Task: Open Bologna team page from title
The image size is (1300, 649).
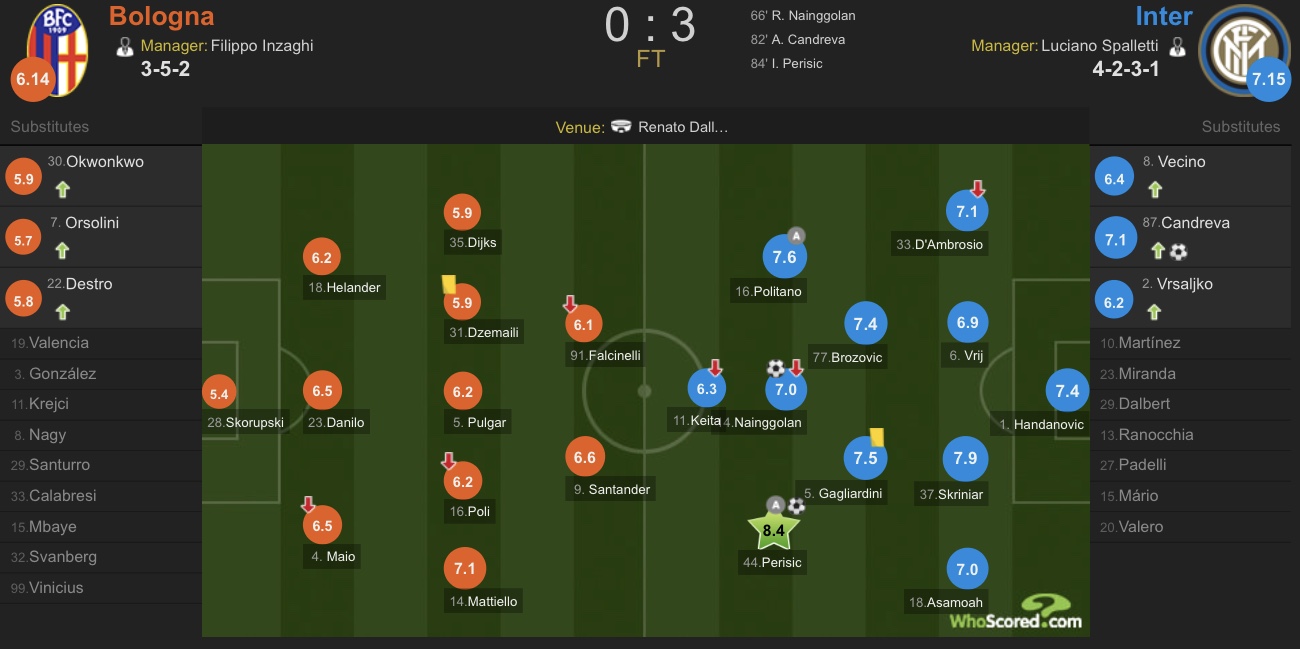Action: (x=161, y=16)
